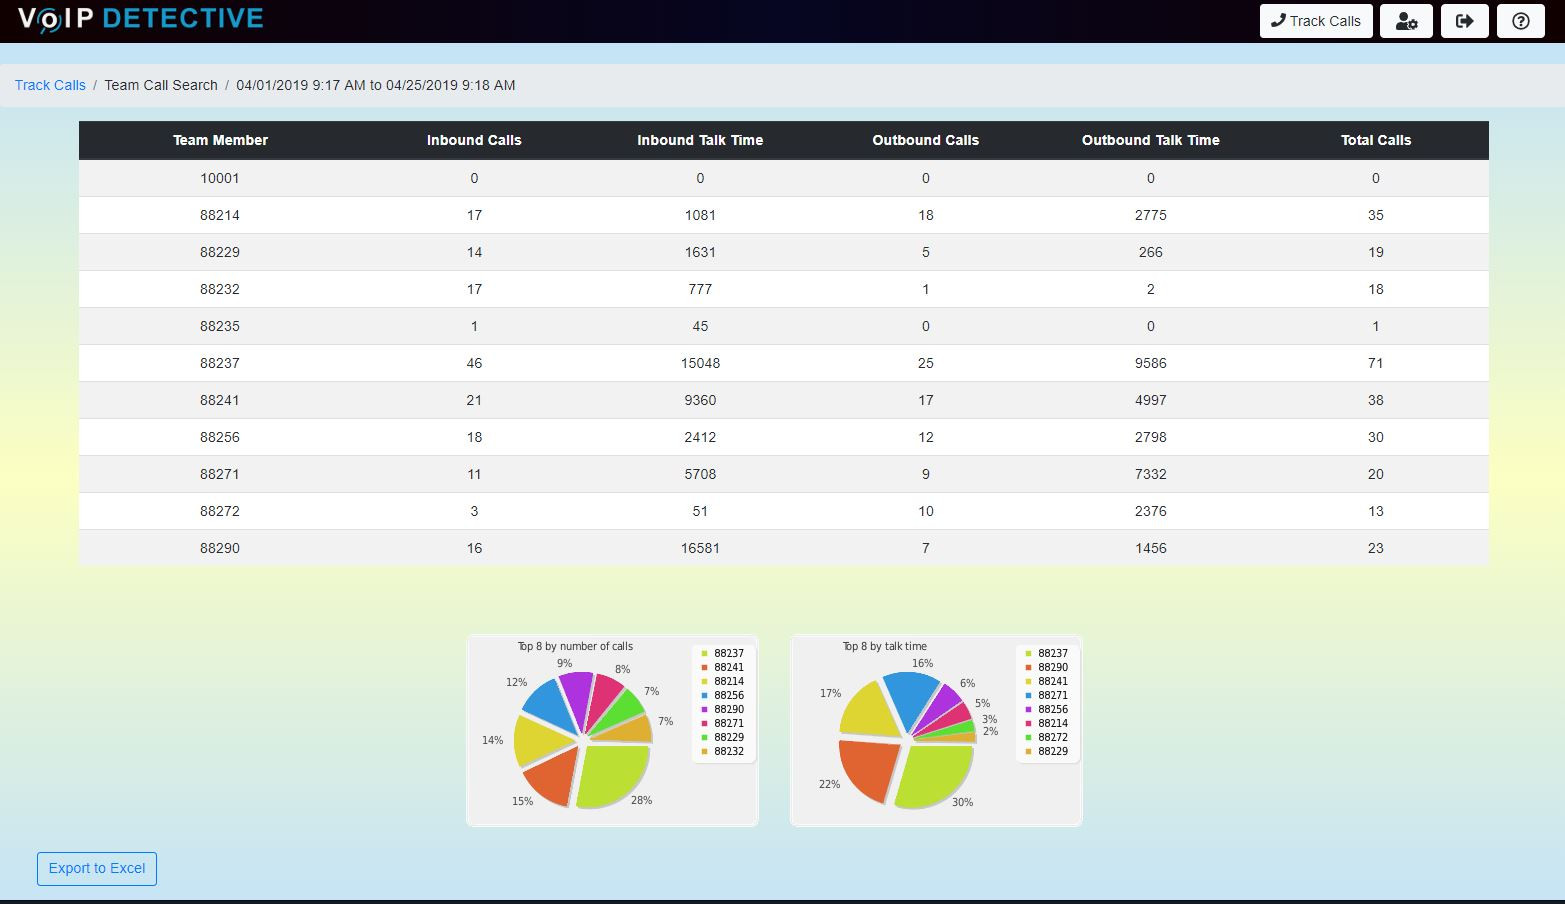Click the logout arrow icon
1565x904 pixels.
(x=1464, y=21)
